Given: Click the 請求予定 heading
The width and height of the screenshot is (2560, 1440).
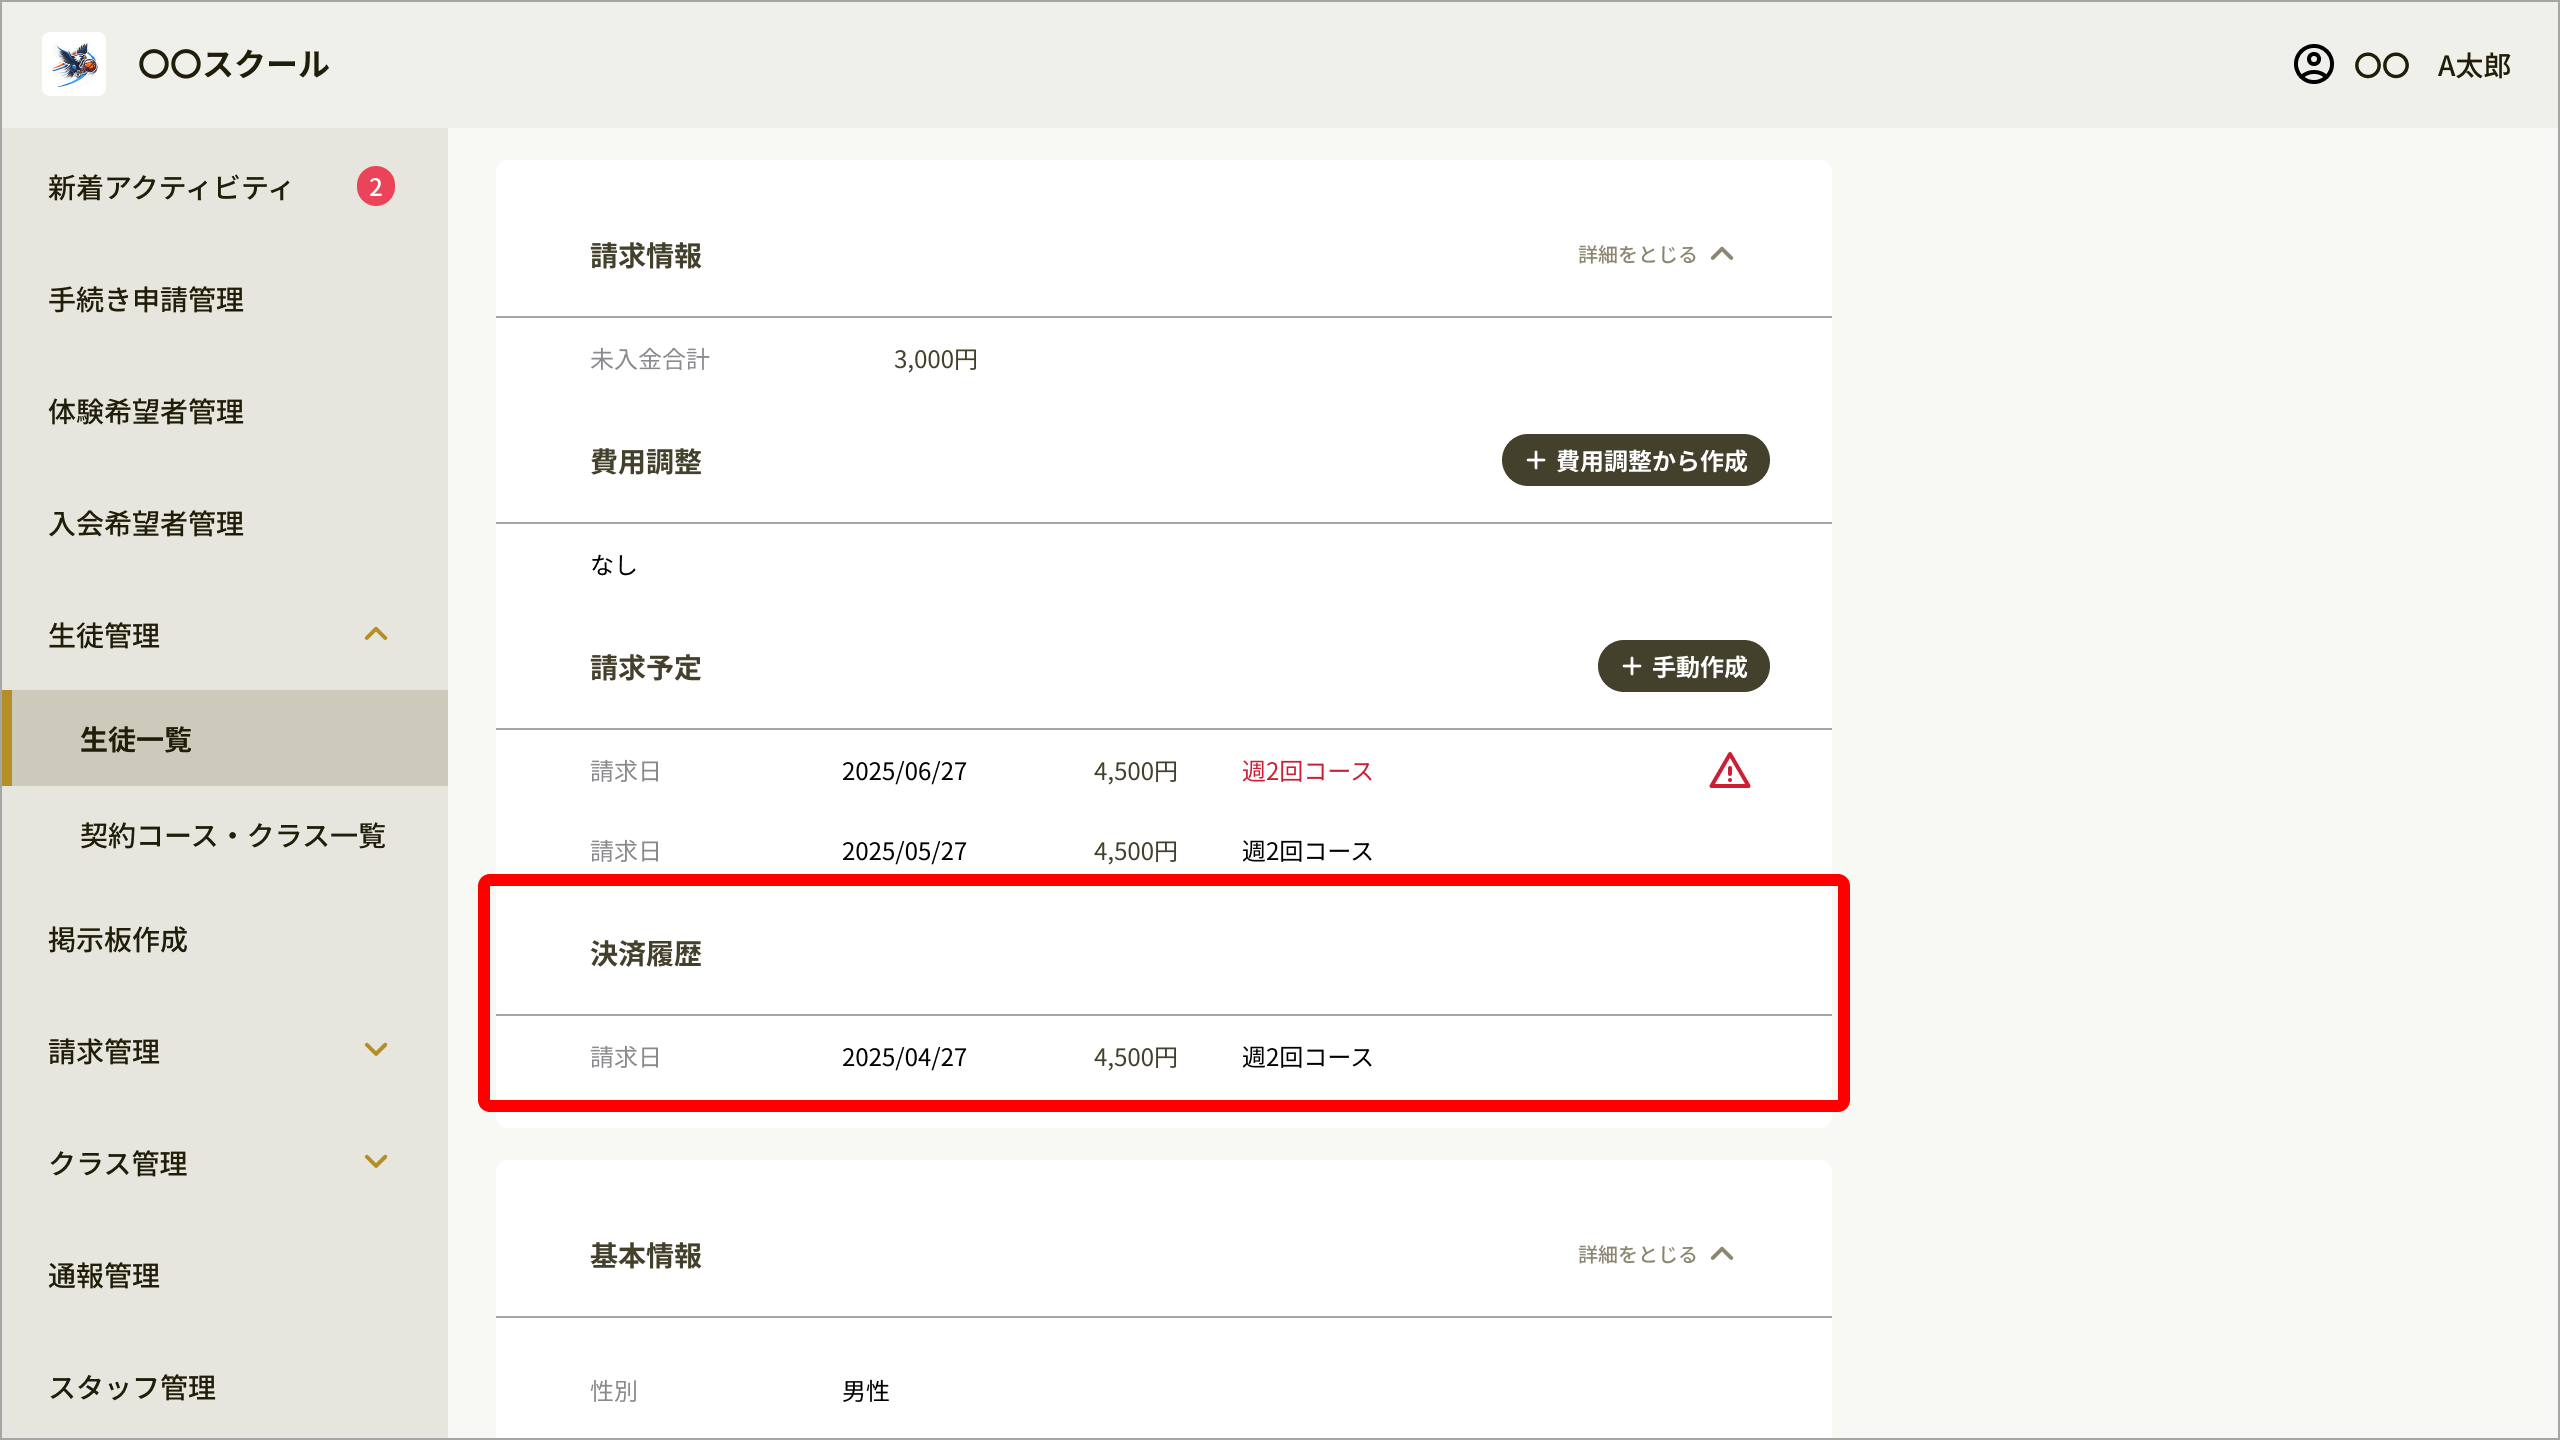Looking at the screenshot, I should (x=646, y=668).
